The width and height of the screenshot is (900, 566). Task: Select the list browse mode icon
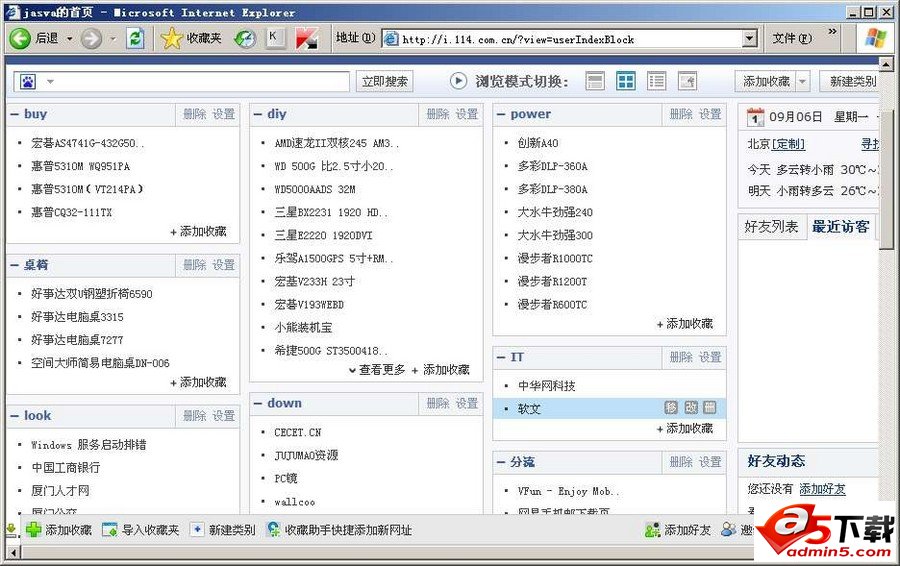656,81
